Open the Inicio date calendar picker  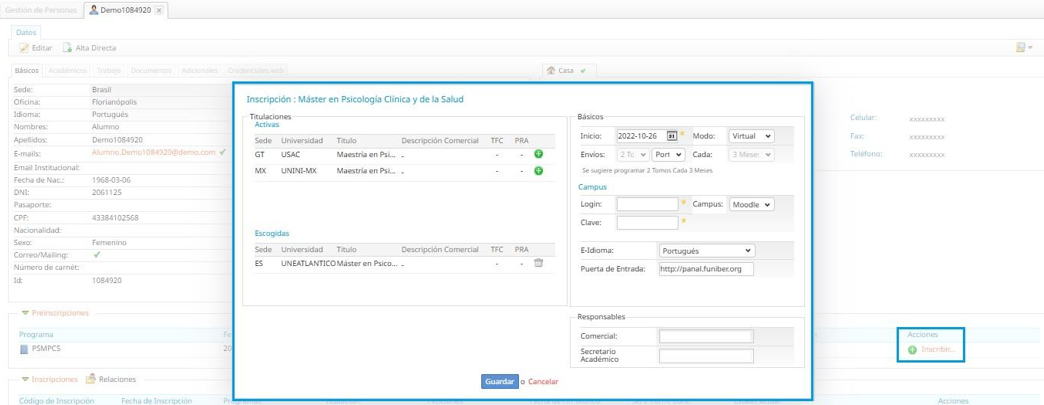(x=672, y=136)
